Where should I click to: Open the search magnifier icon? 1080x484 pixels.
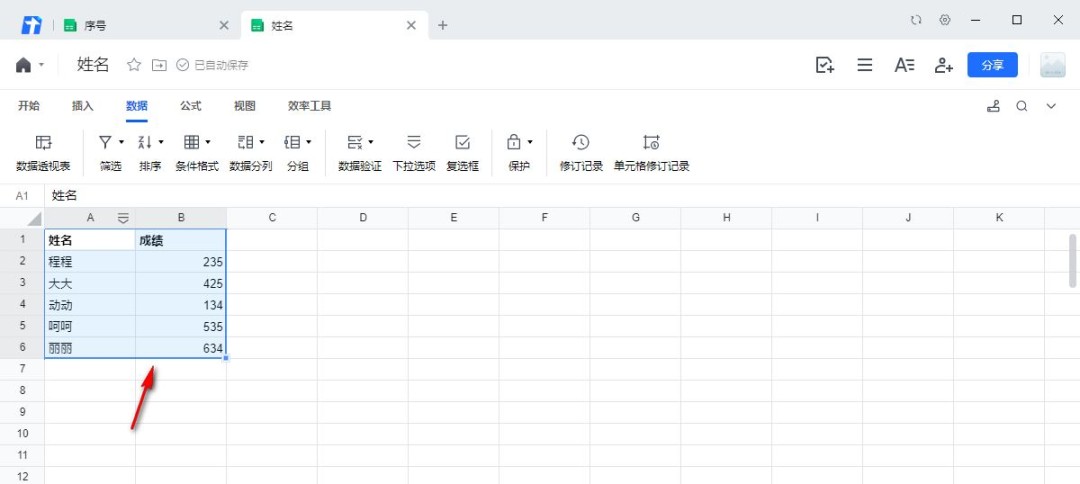1022,106
